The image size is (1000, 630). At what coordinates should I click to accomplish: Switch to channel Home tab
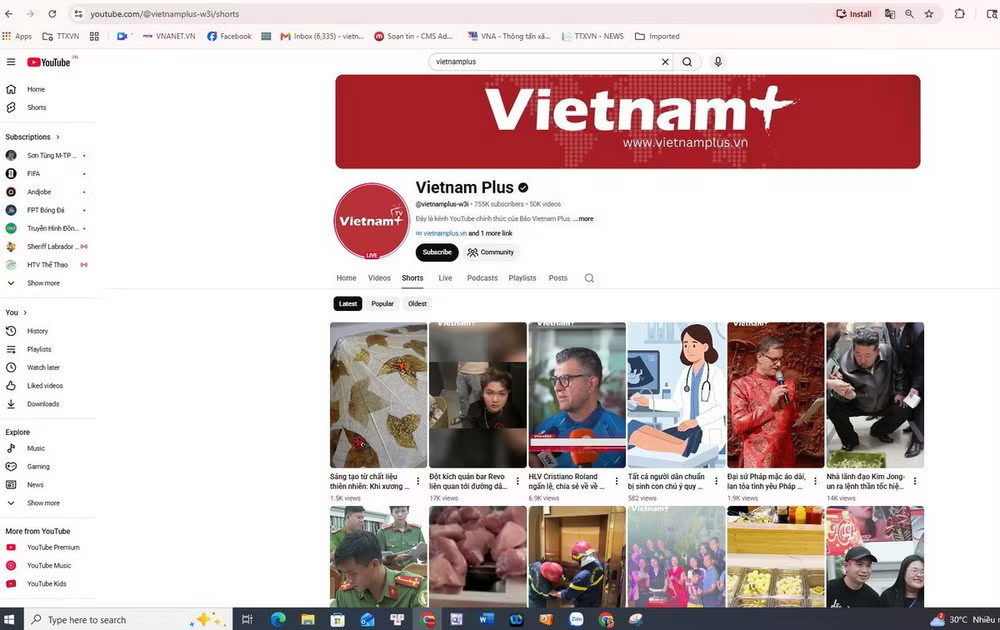pos(346,278)
